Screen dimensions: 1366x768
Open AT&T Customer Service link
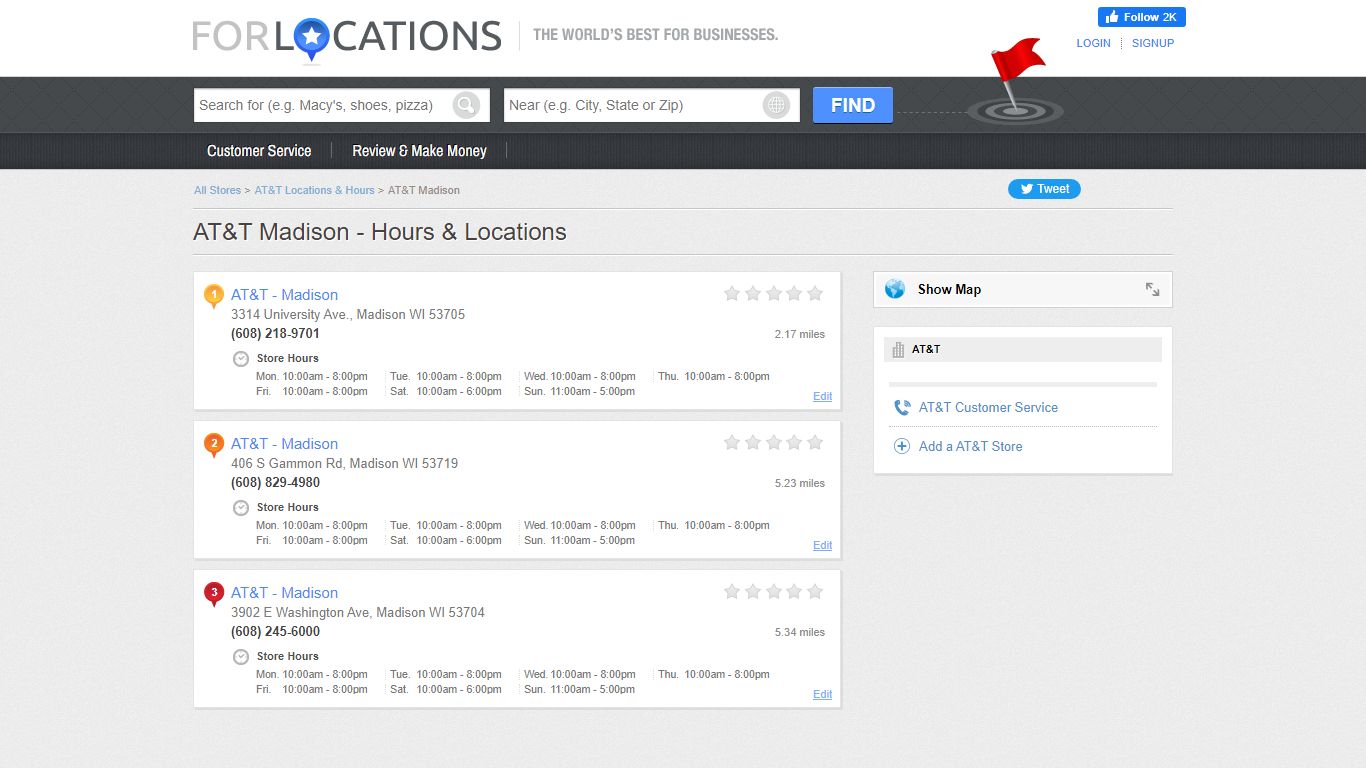988,408
